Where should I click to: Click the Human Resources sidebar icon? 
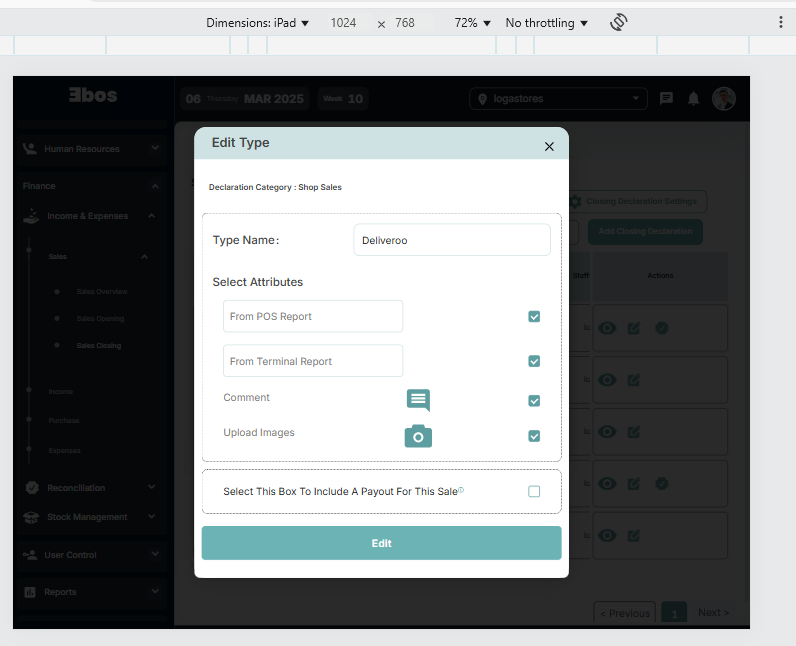click(x=30, y=148)
